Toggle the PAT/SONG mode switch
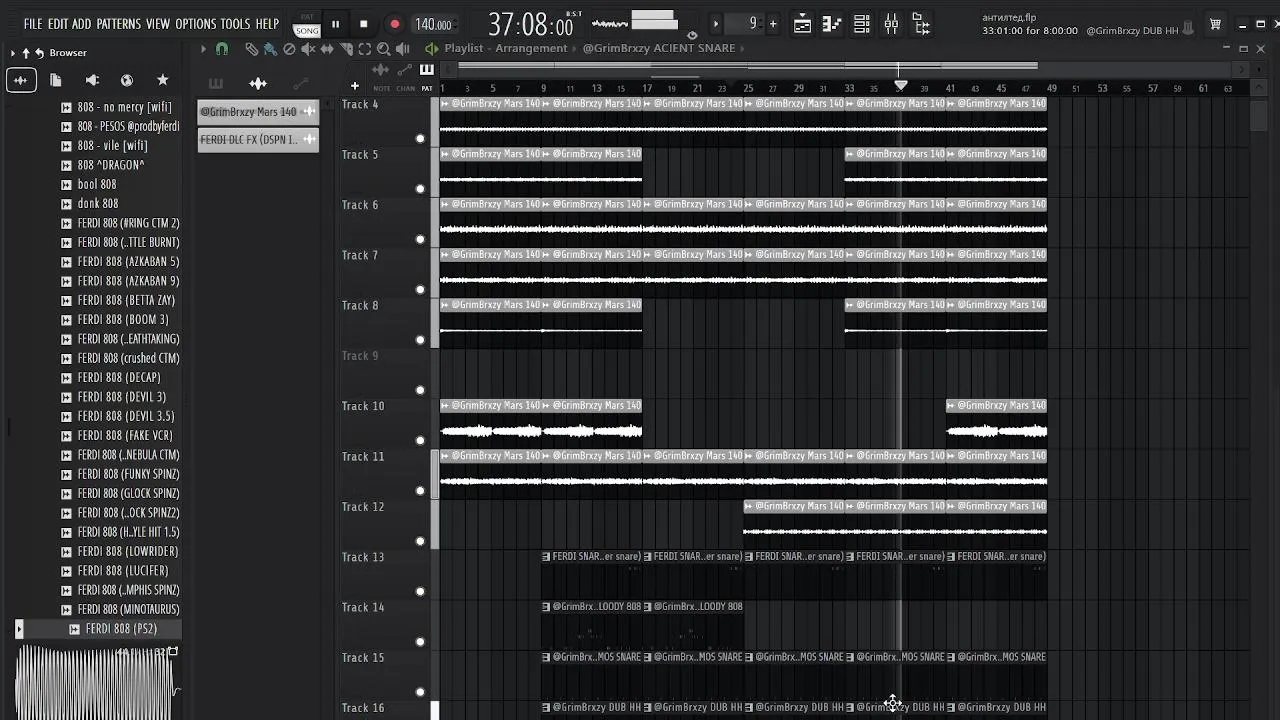Image resolution: width=1280 pixels, height=720 pixels. click(307, 25)
